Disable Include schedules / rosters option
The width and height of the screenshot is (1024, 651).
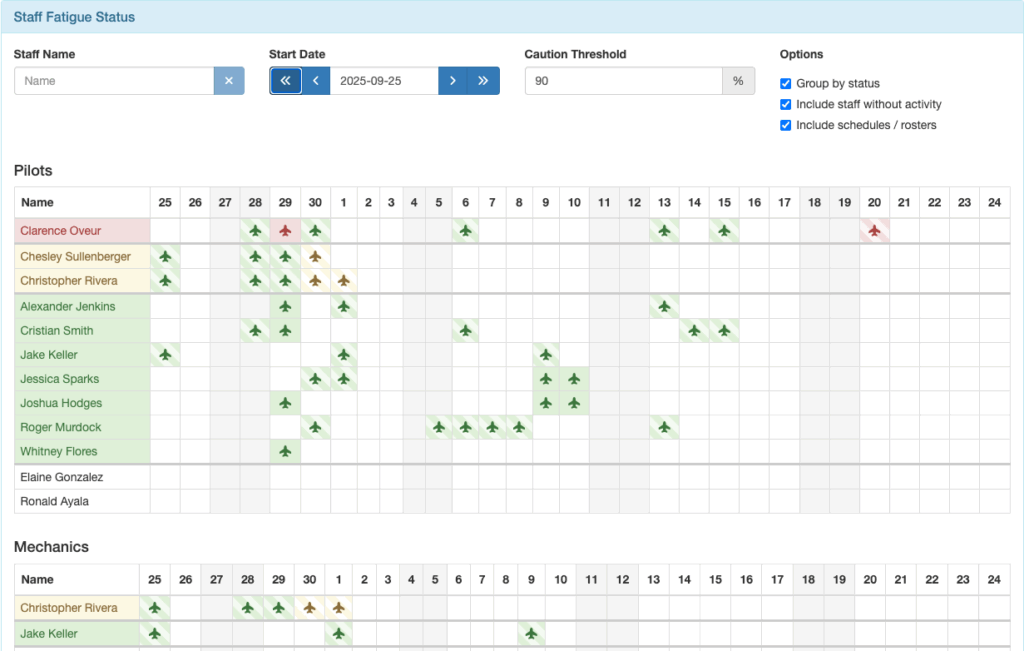tap(786, 125)
